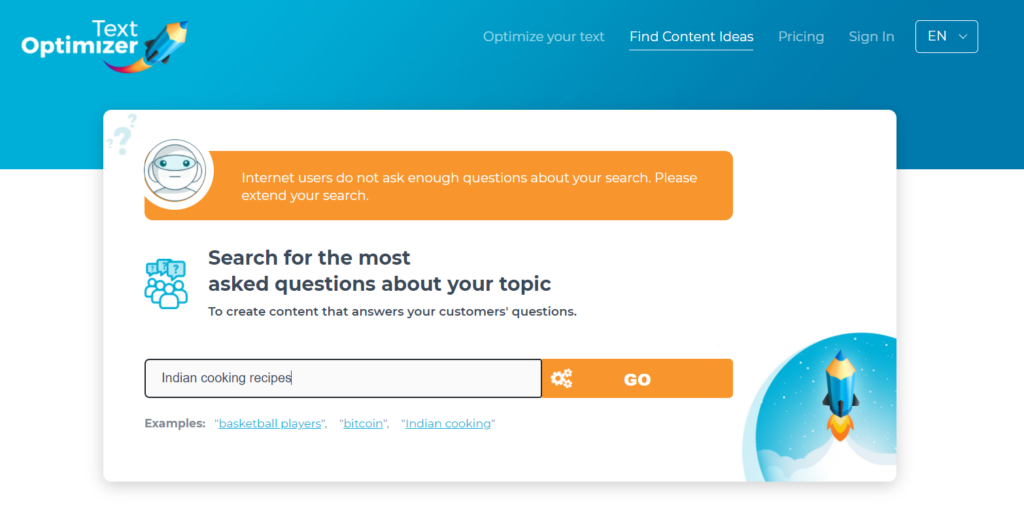Try the Indian cooking example link

pyautogui.click(x=448, y=424)
